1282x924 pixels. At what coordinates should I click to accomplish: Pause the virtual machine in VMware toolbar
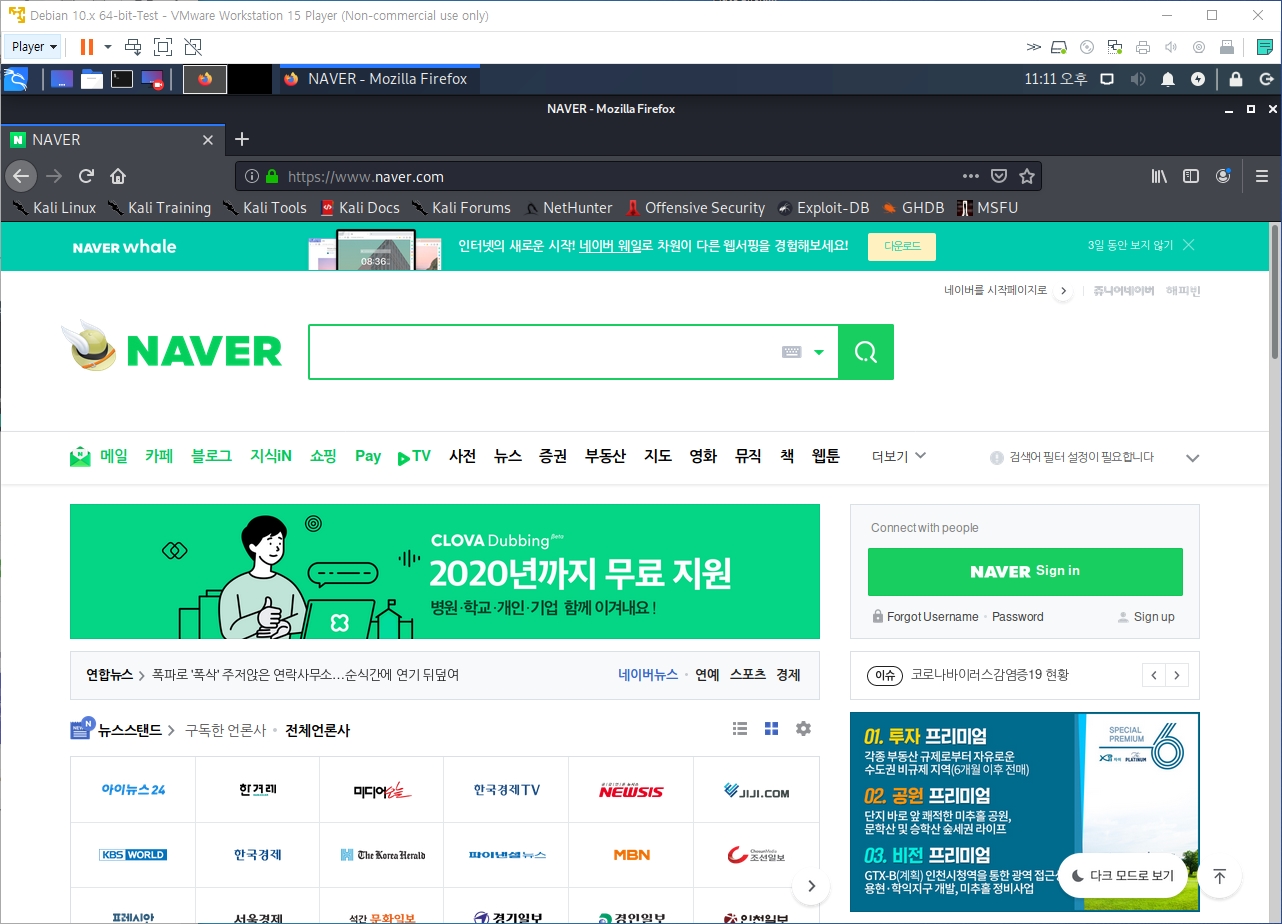tap(87, 47)
